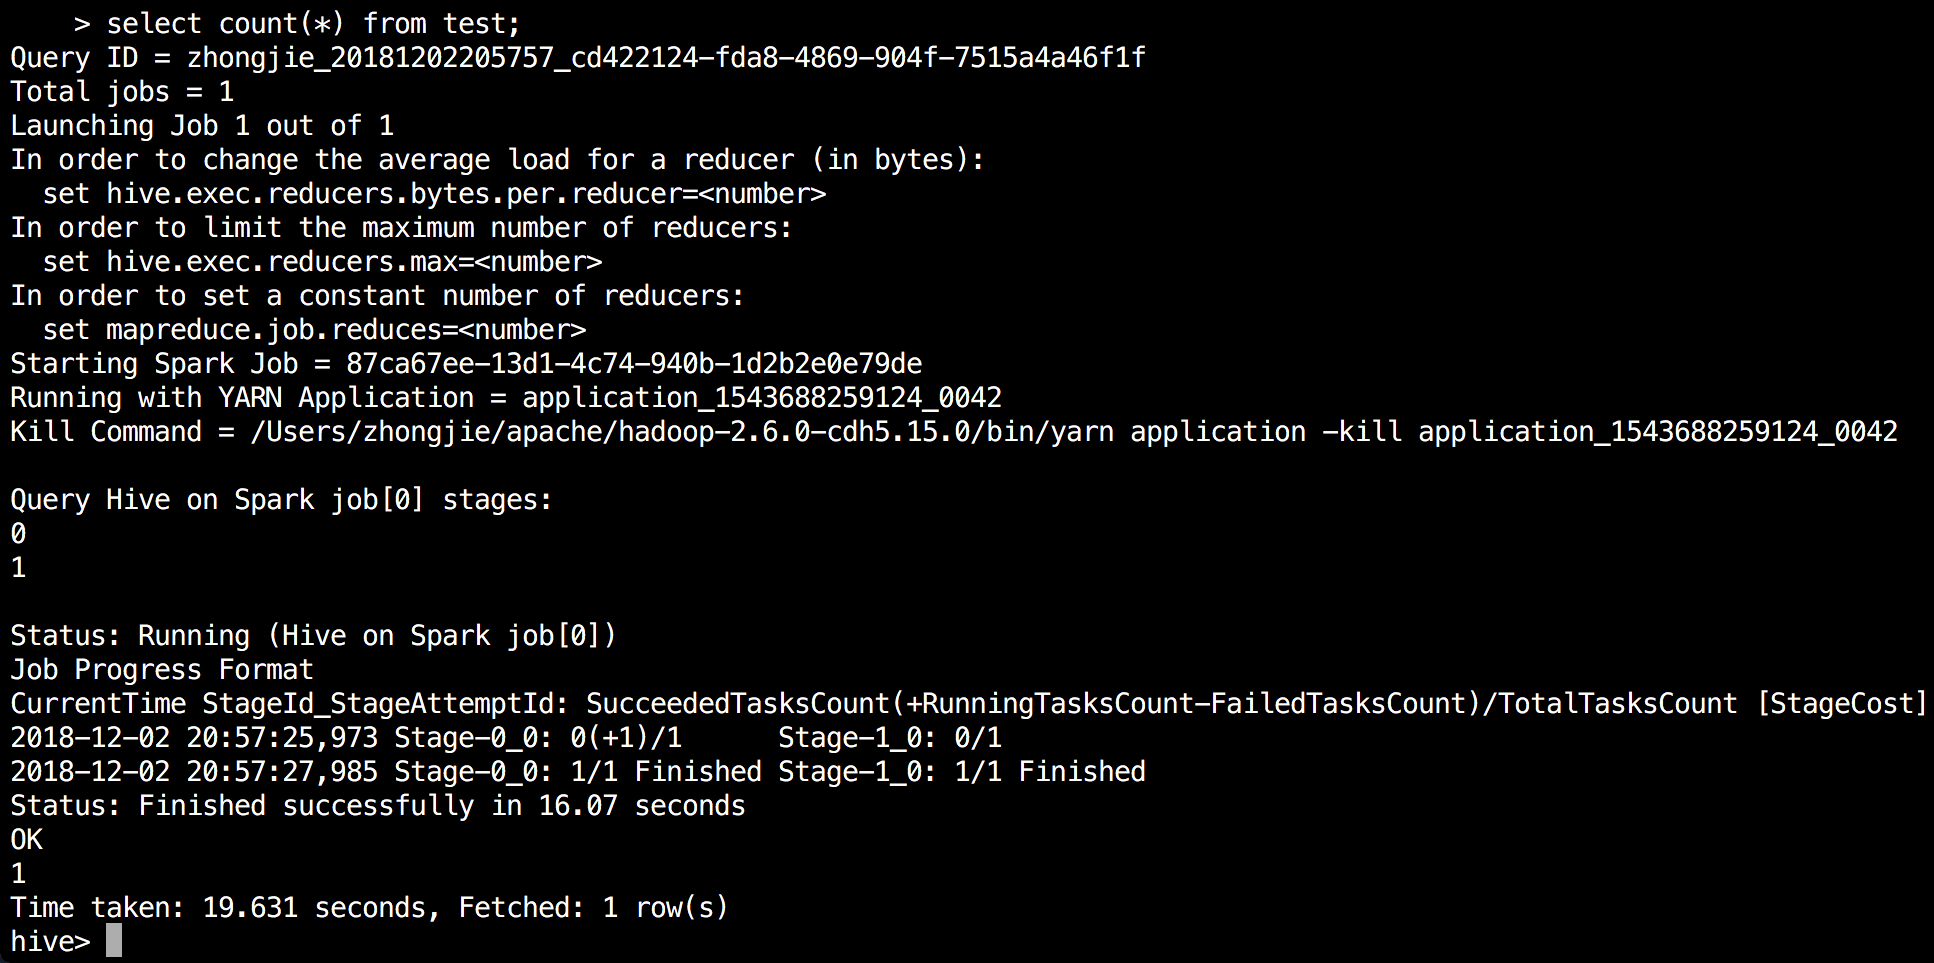Click 'Query Hive on Spark job[0] stages:' line
Viewport: 1934px width, 963px height.
pos(281,500)
